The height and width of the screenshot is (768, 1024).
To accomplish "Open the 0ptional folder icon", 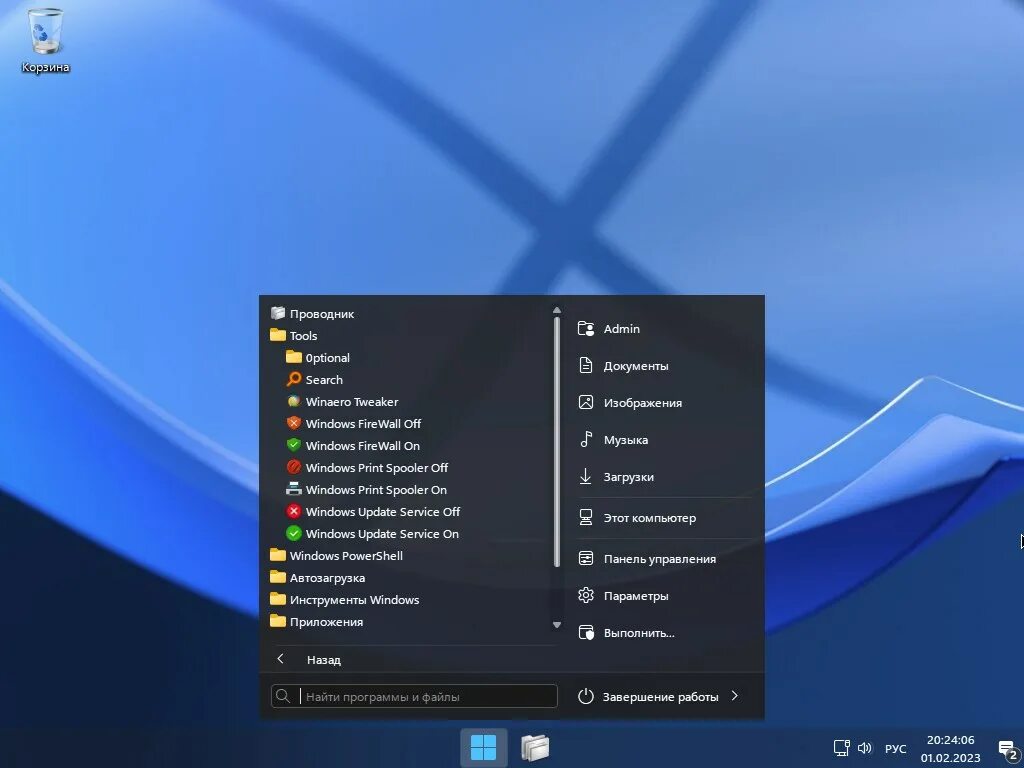I will [x=294, y=357].
